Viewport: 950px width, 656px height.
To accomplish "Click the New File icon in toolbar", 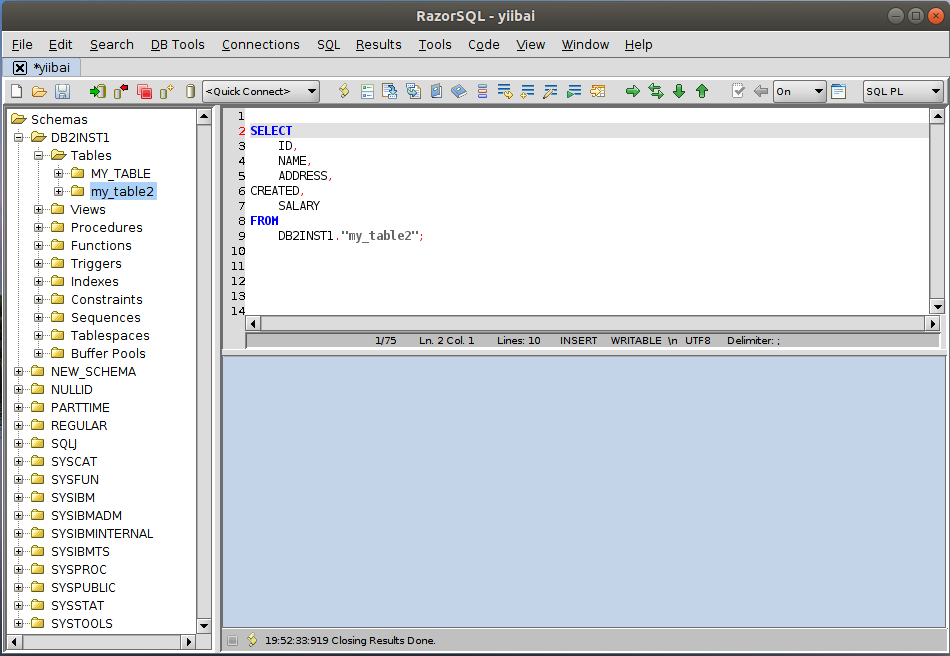I will [16, 91].
